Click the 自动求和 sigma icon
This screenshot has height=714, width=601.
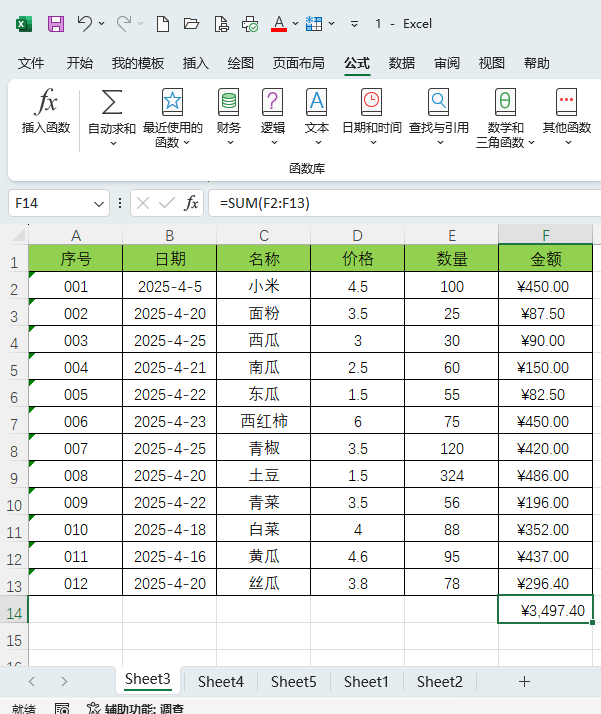[x=112, y=102]
